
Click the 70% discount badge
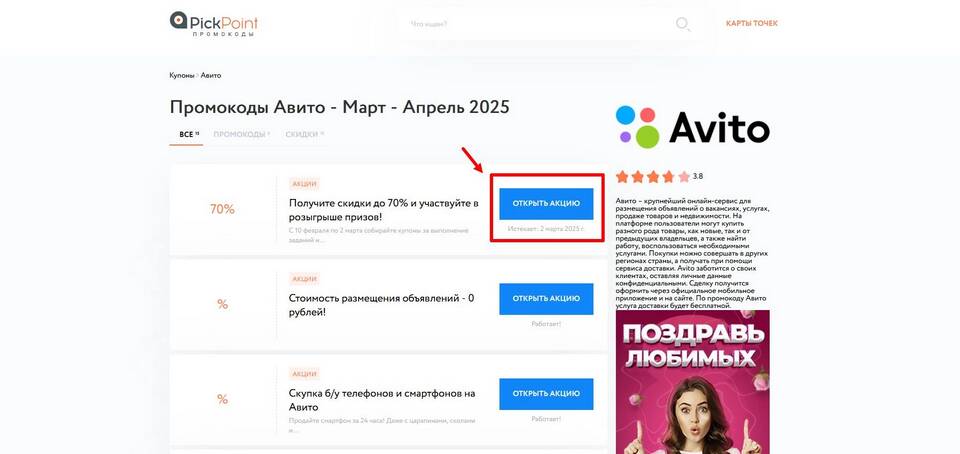(222, 209)
